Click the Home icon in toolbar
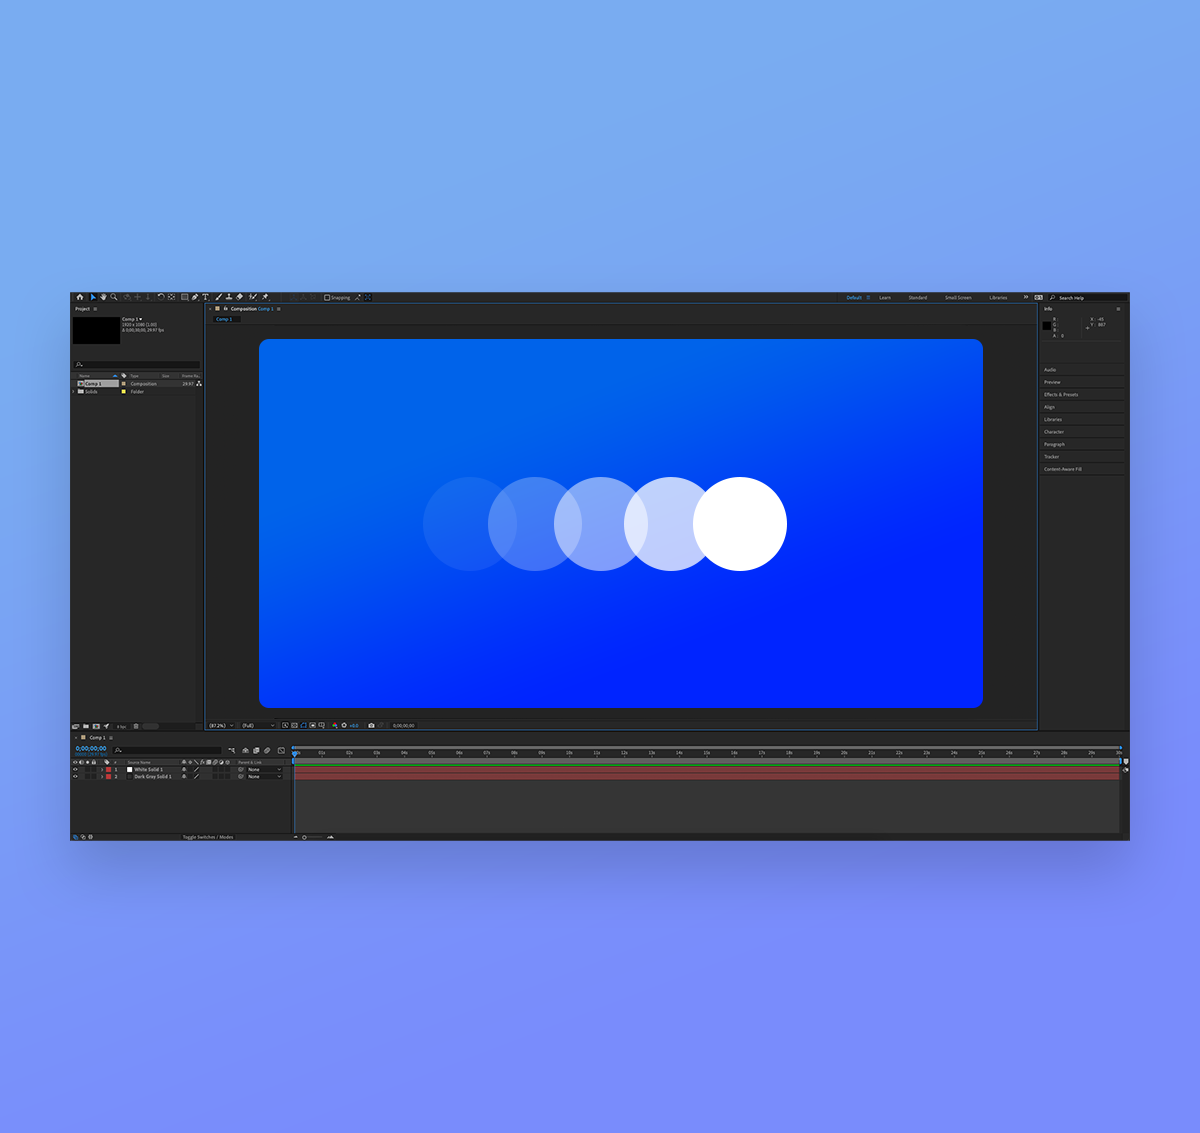 pyautogui.click(x=80, y=297)
